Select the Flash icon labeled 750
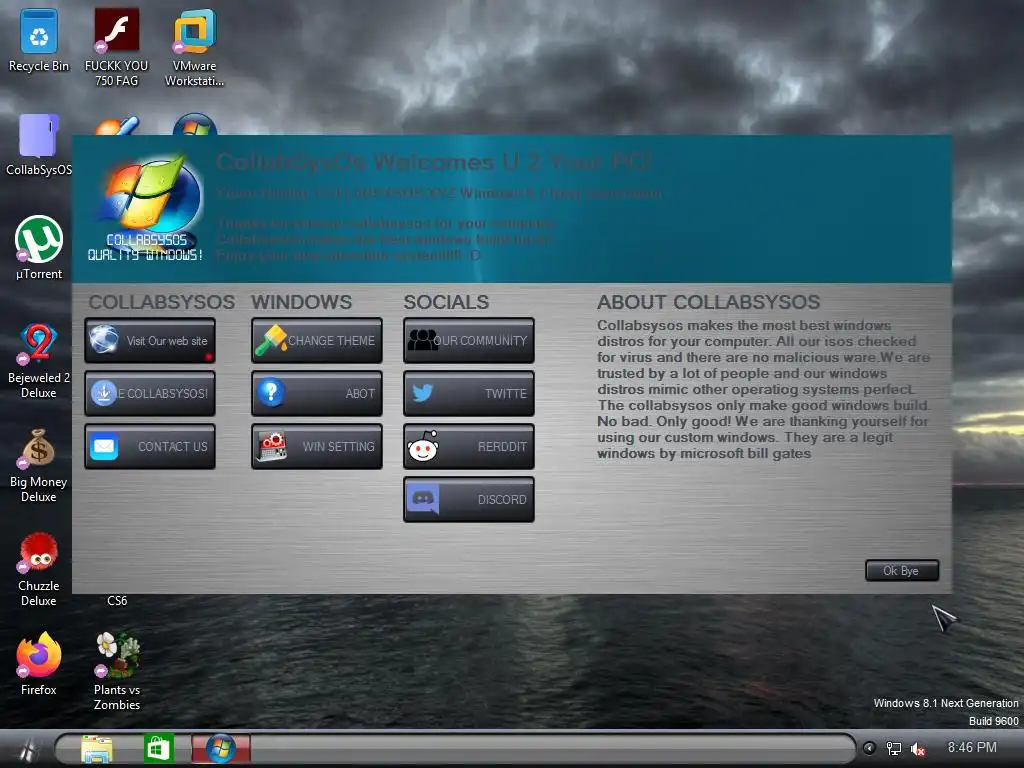The width and height of the screenshot is (1024, 768). 116,47
